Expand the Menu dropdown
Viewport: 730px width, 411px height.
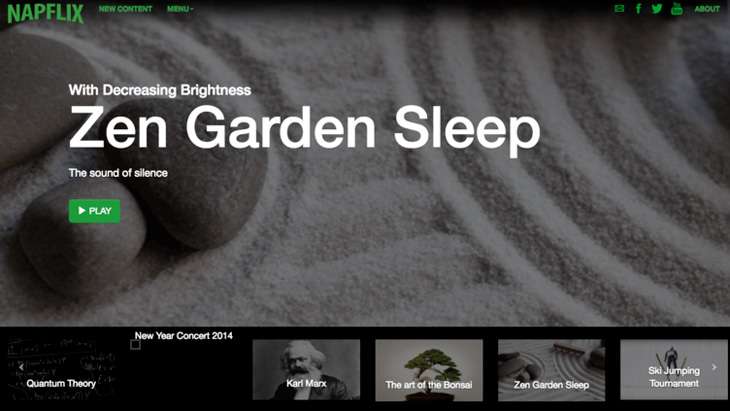pos(180,9)
